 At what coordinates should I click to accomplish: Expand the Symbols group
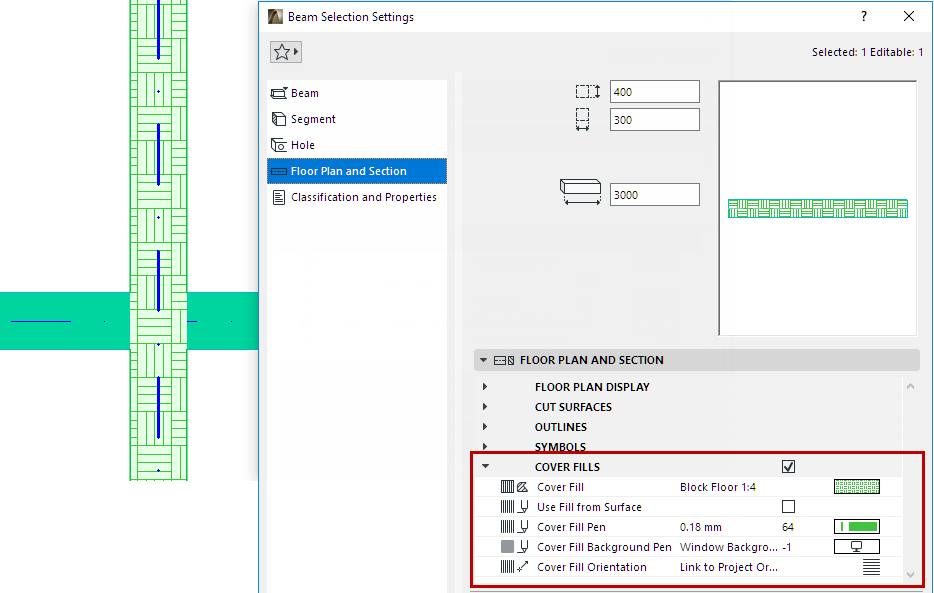(485, 446)
